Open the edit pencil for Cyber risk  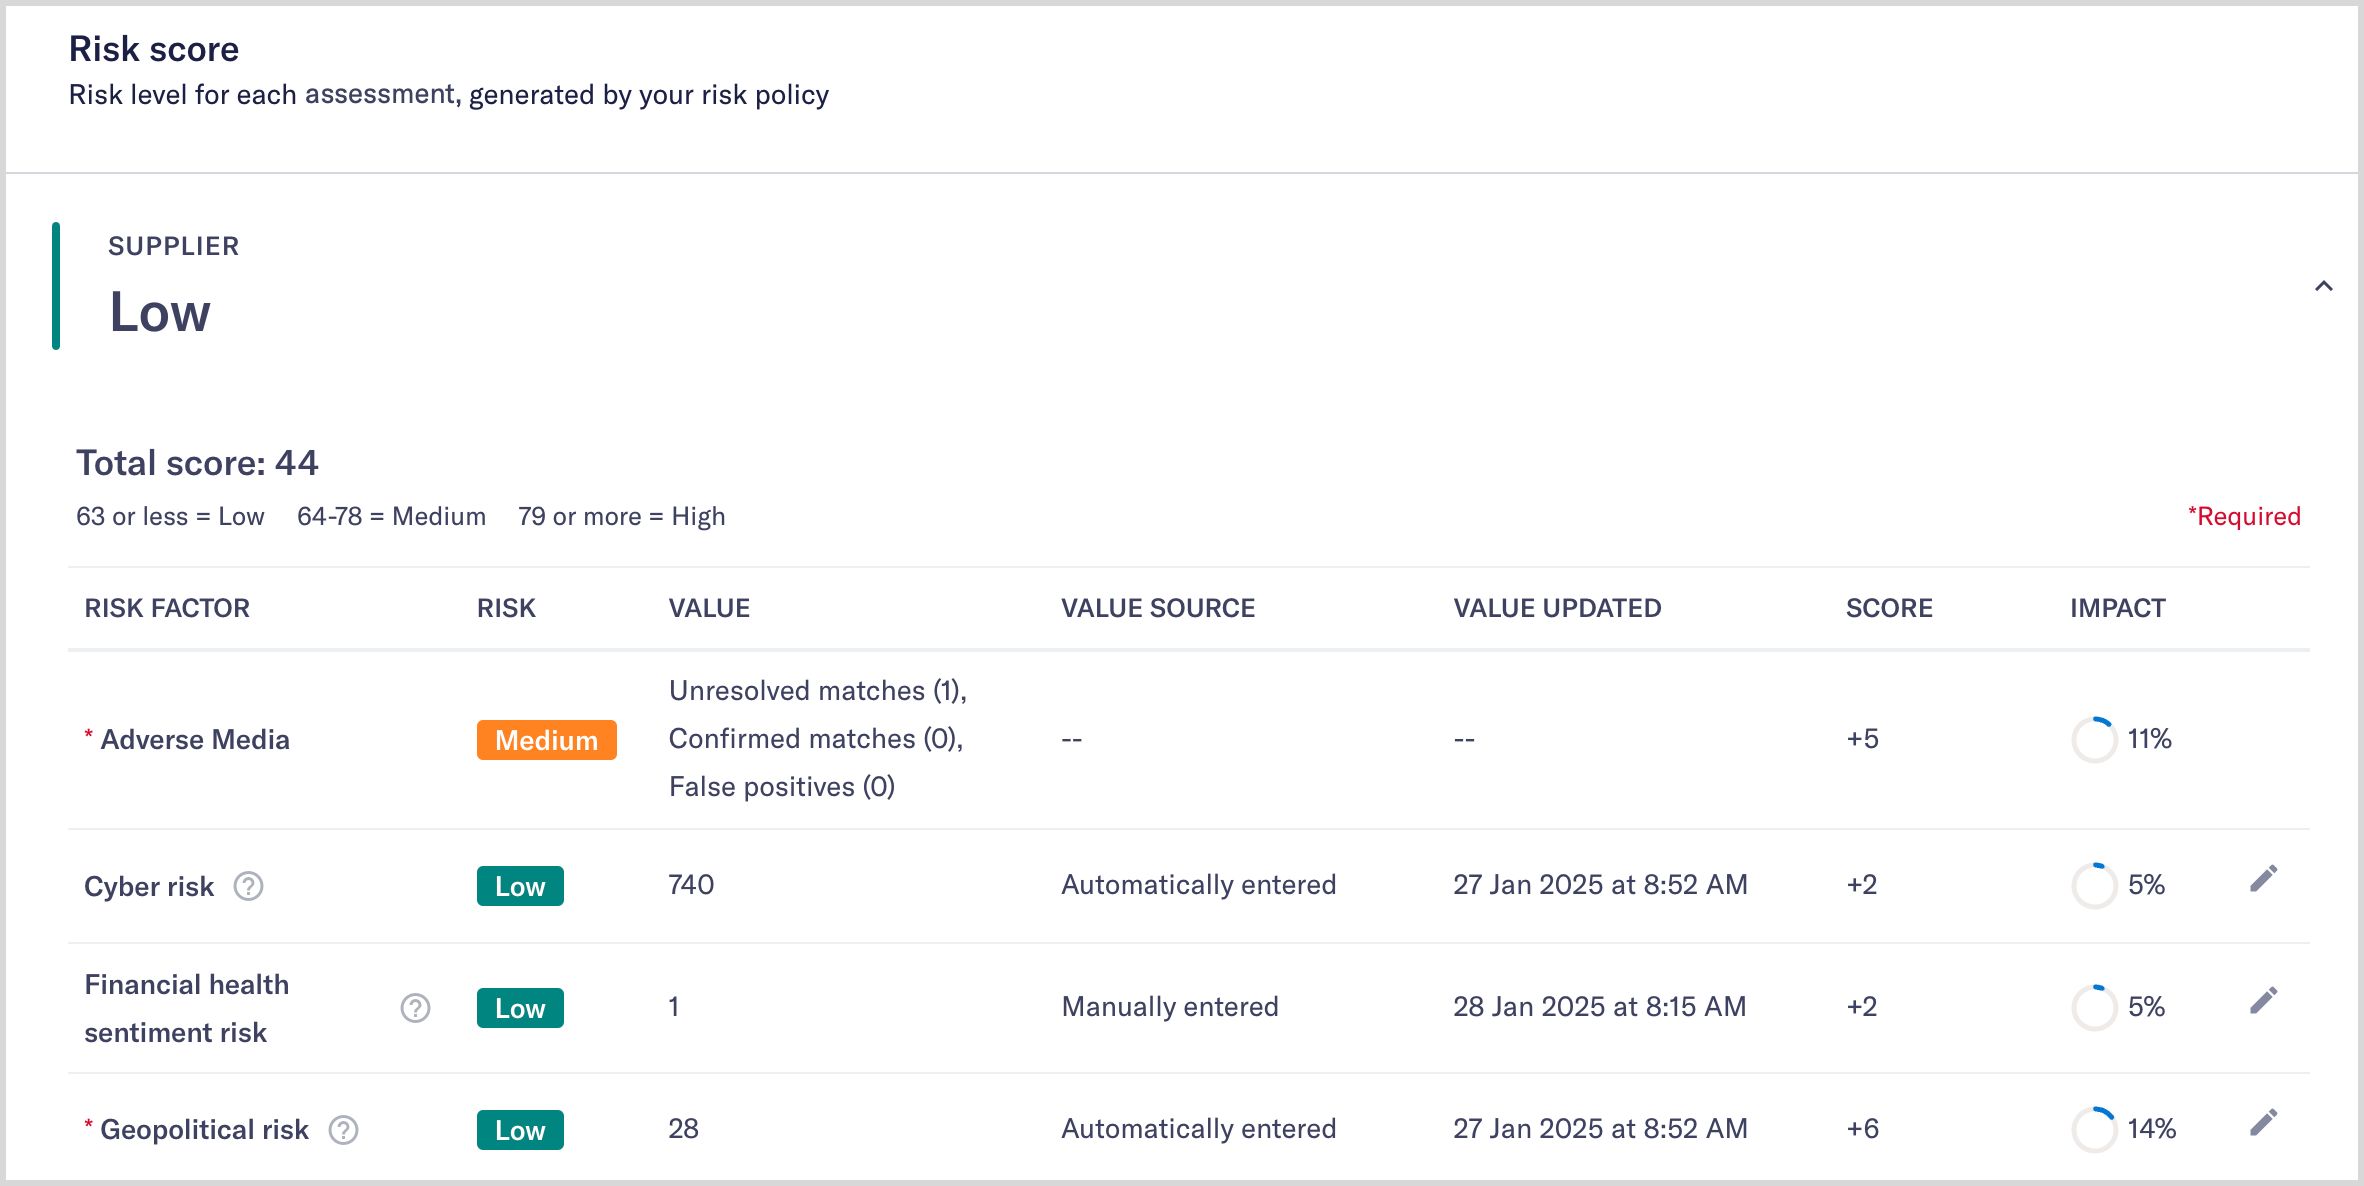pos(2263,877)
